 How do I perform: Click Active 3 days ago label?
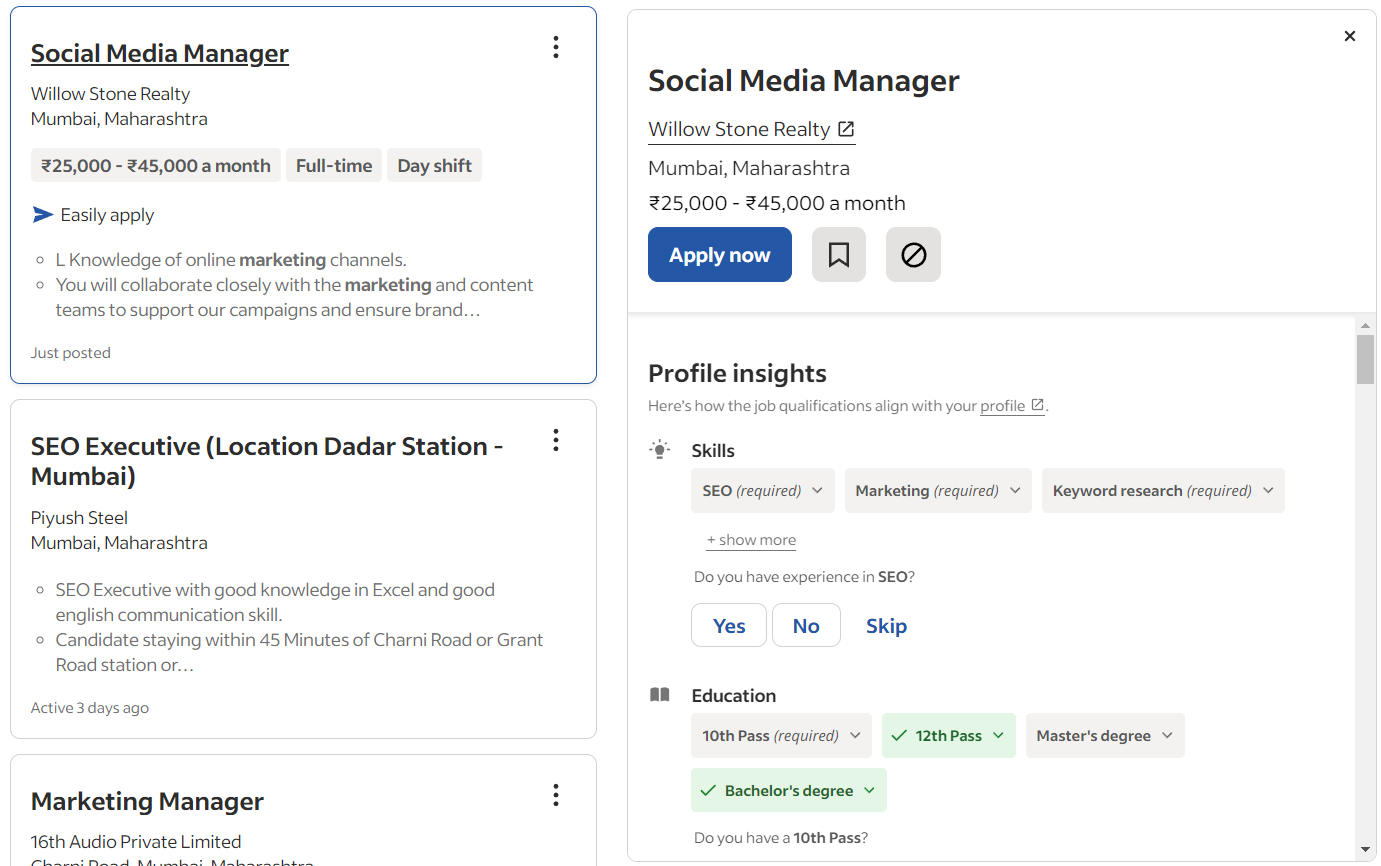(90, 708)
